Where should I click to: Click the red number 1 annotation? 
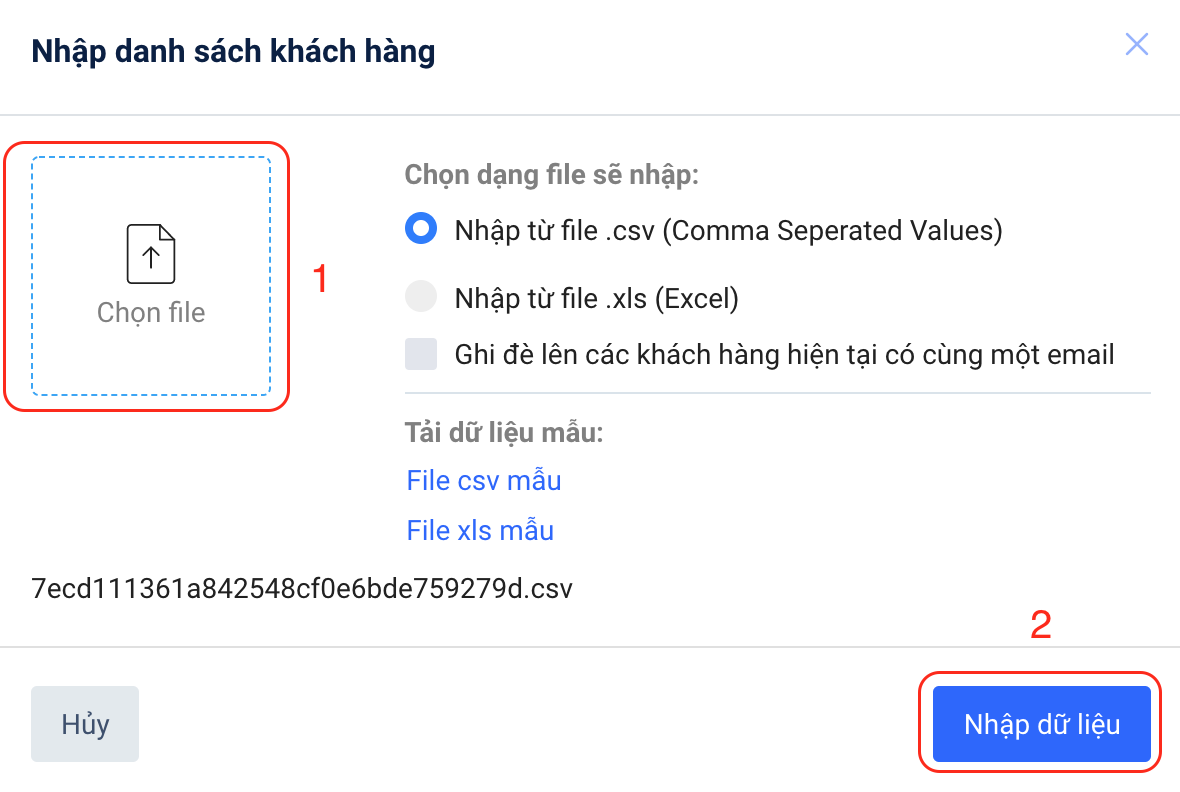[320, 280]
